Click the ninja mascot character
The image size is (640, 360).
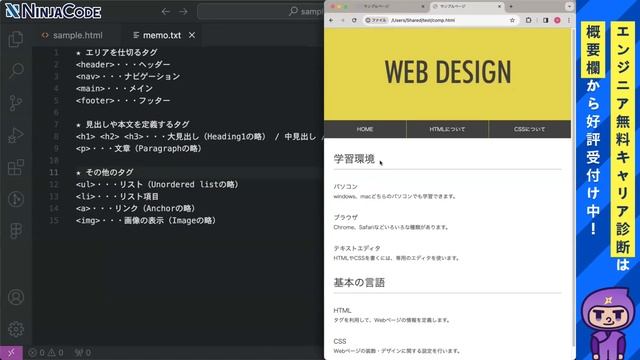(x=608, y=324)
